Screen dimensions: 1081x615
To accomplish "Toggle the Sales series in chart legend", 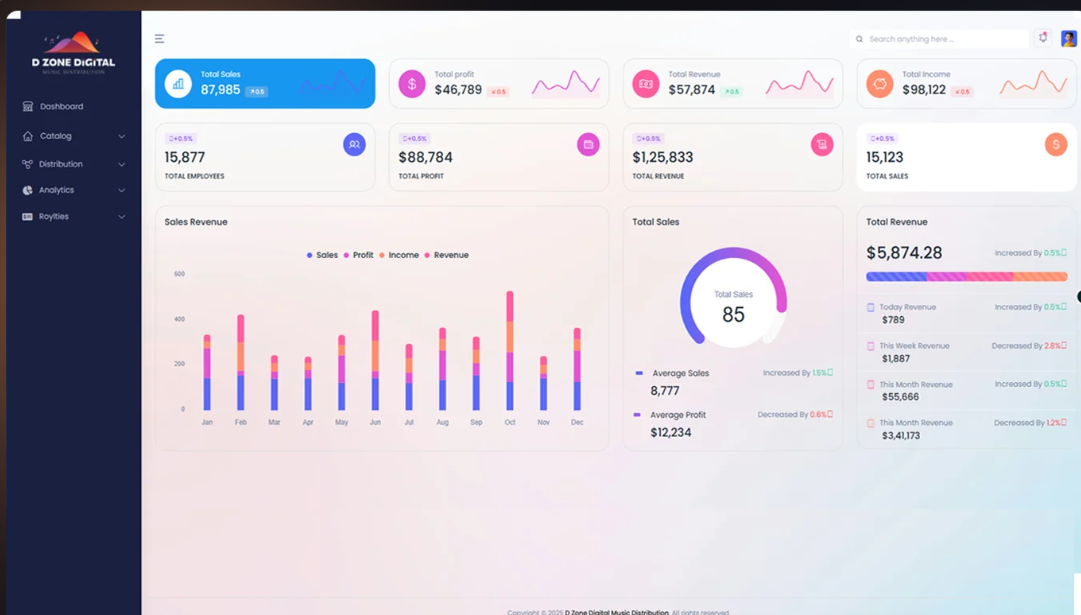I will [322, 255].
